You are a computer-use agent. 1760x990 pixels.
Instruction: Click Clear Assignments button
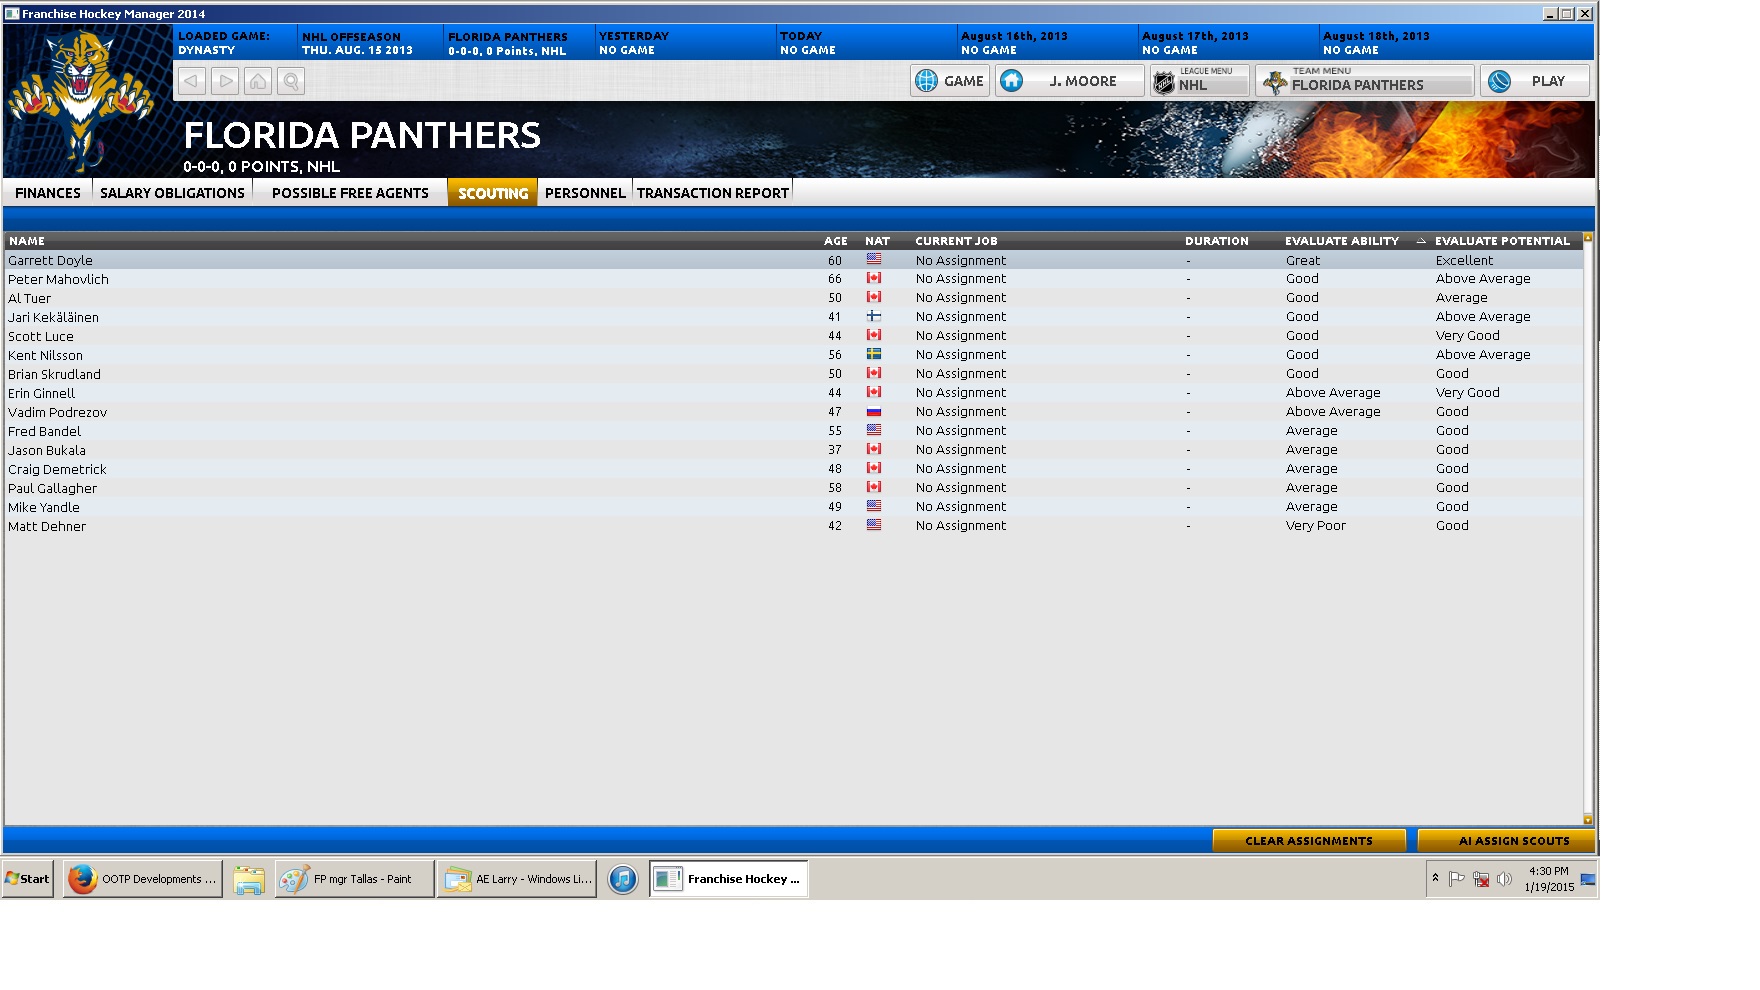click(1309, 841)
